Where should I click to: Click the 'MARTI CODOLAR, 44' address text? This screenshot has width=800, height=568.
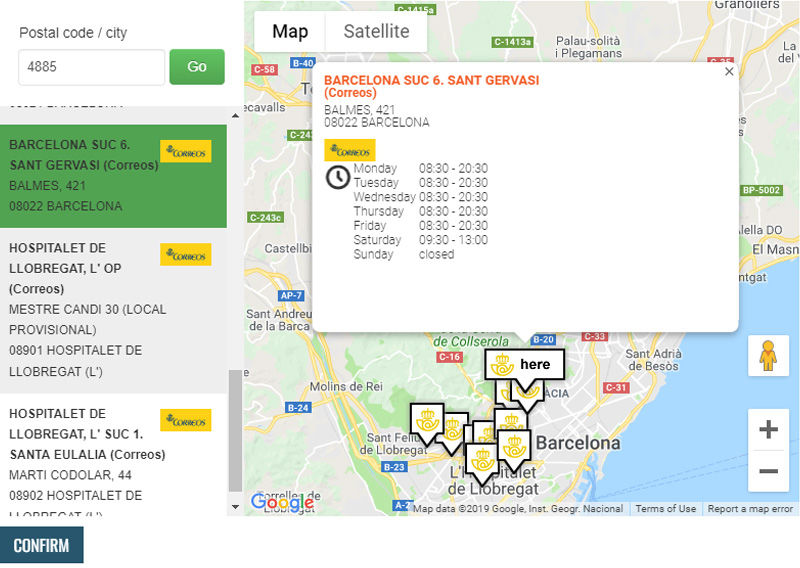coord(70,475)
